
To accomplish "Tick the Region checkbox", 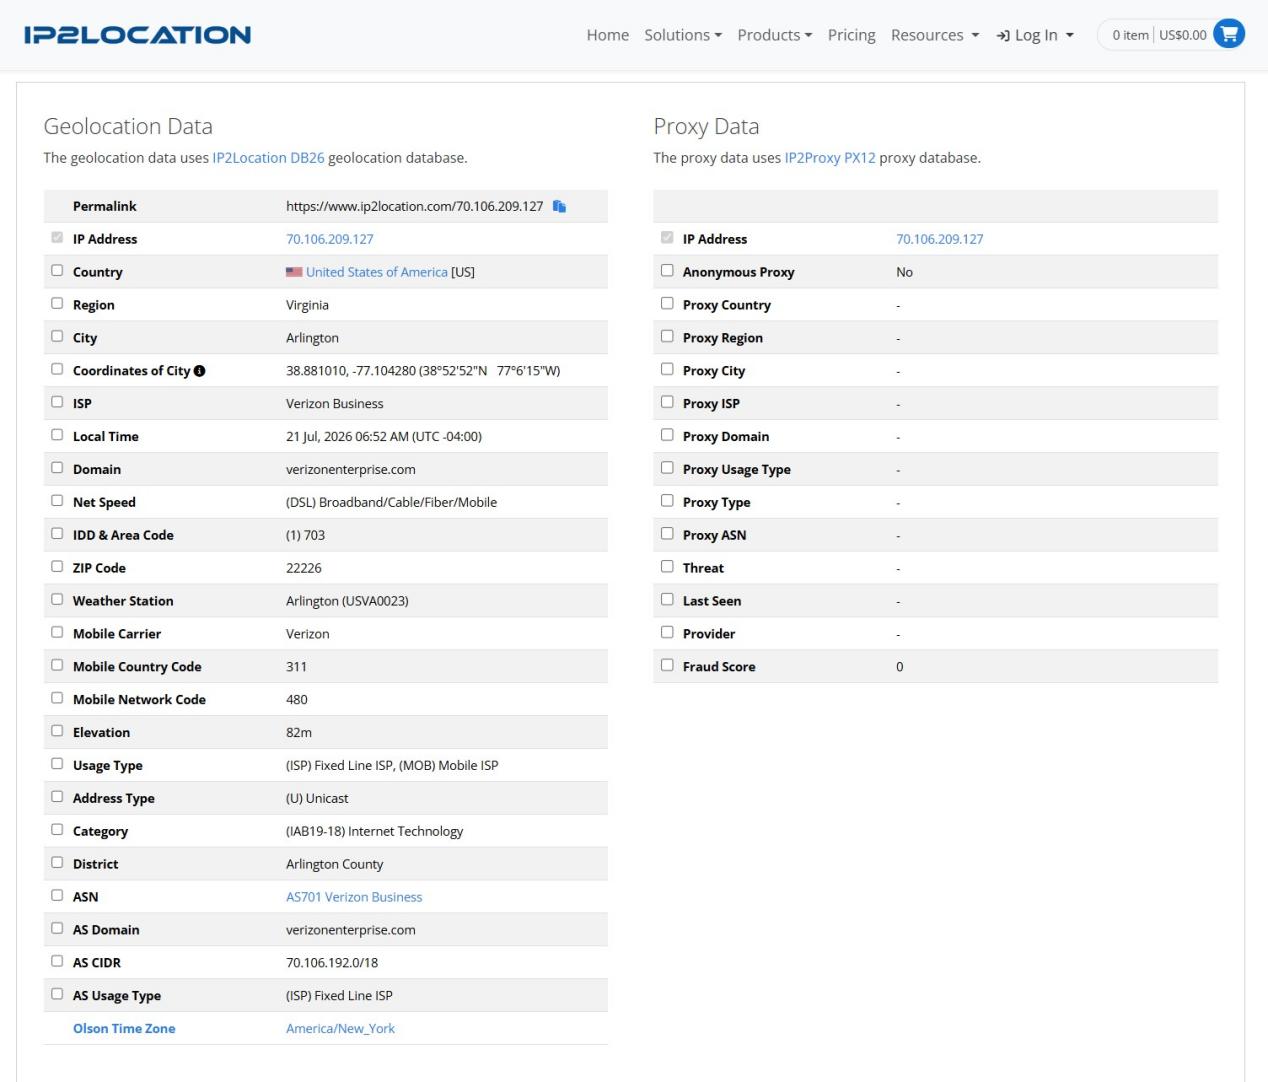I will click(x=57, y=304).
